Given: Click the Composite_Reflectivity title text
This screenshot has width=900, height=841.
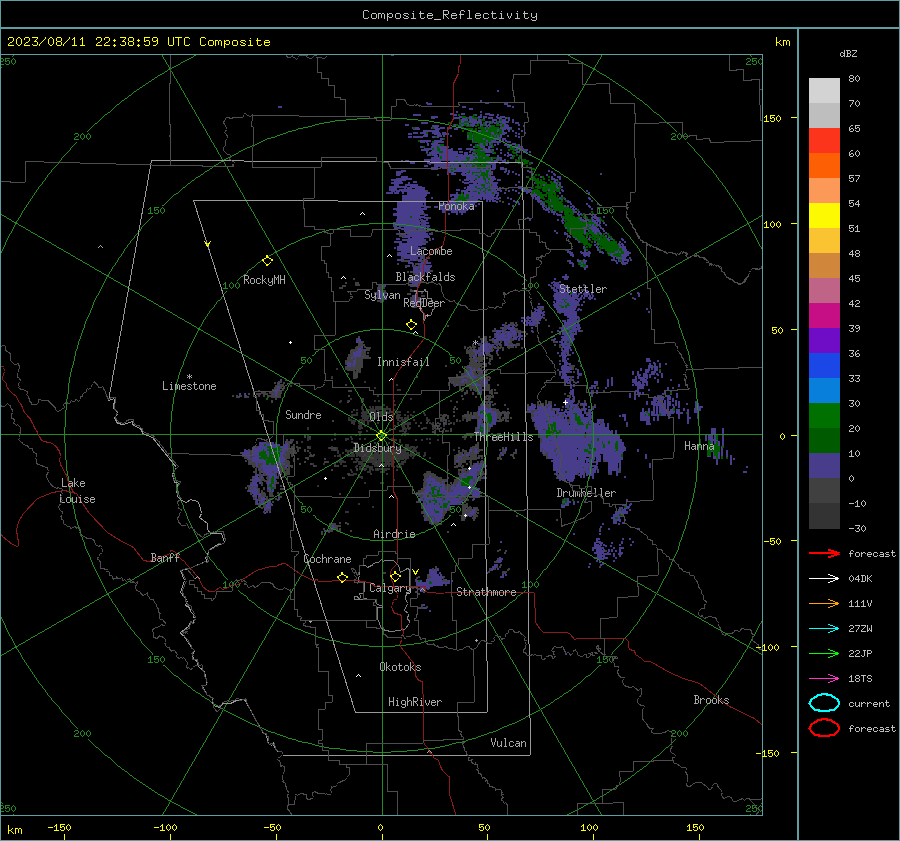Looking at the screenshot, I should pos(450,15).
